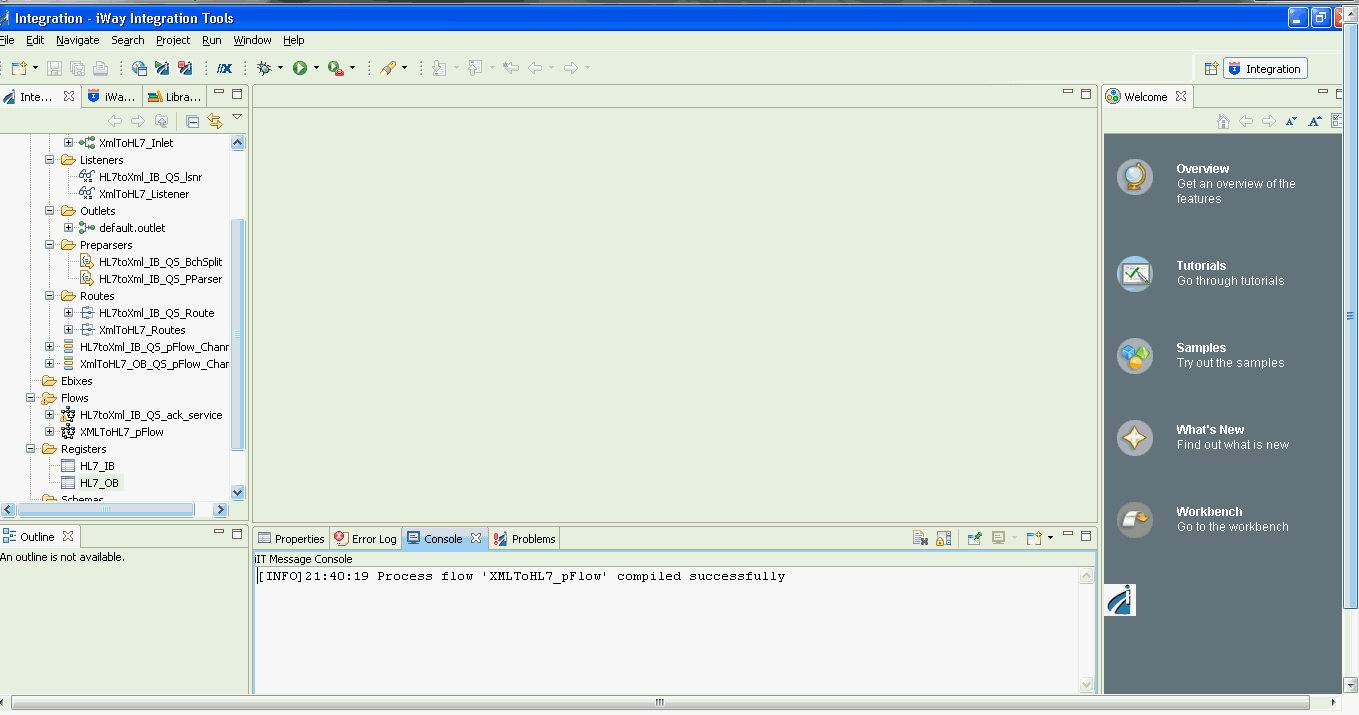Switch to the Error Log tab
The width and height of the screenshot is (1359, 715).
tap(366, 538)
